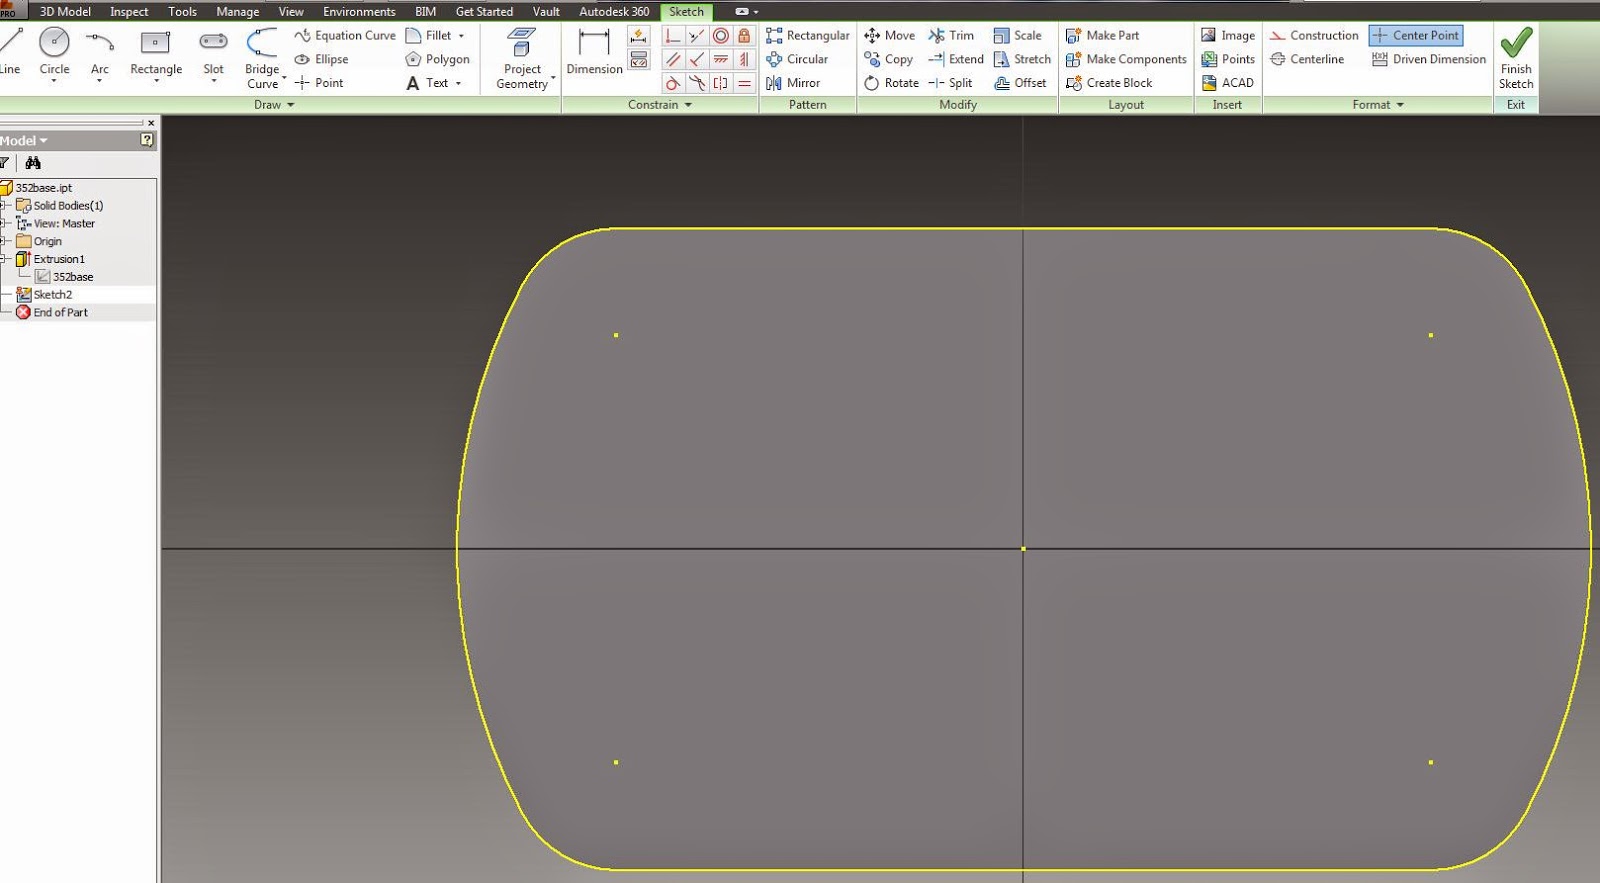1600x883 pixels.
Task: Open the Inspect ribbon tab
Action: click(x=129, y=11)
